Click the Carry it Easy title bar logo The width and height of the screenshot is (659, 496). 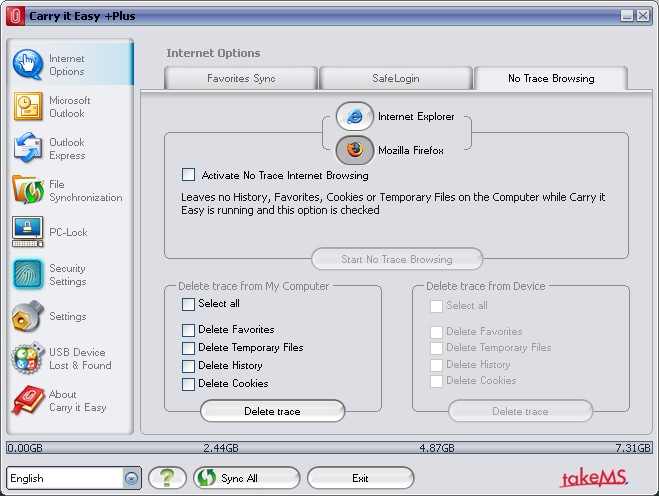click(x=15, y=16)
